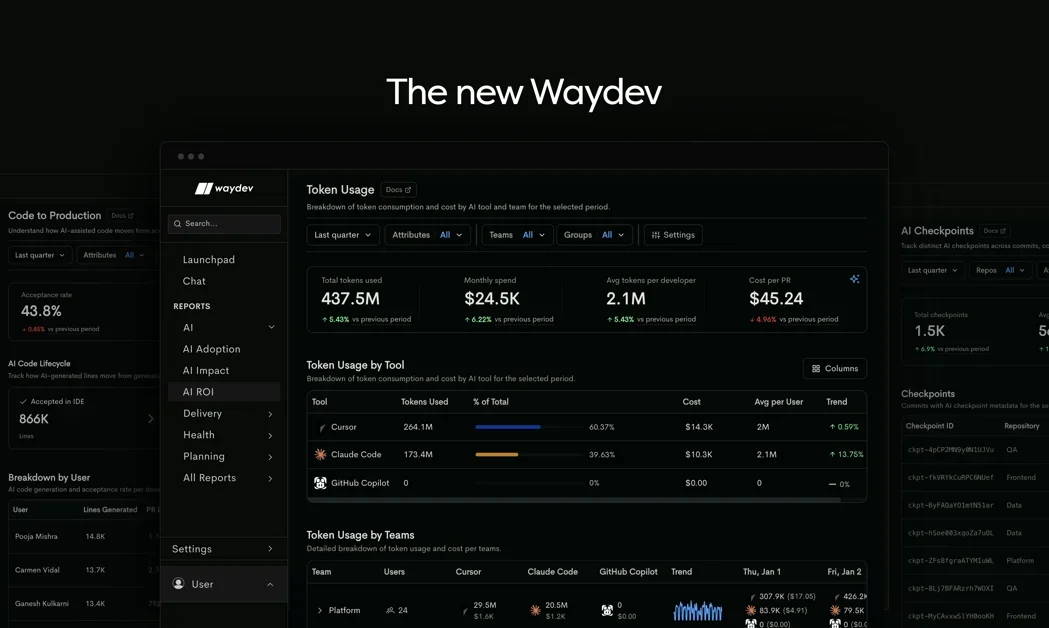Sort by Tokens Used column header

click(424, 402)
